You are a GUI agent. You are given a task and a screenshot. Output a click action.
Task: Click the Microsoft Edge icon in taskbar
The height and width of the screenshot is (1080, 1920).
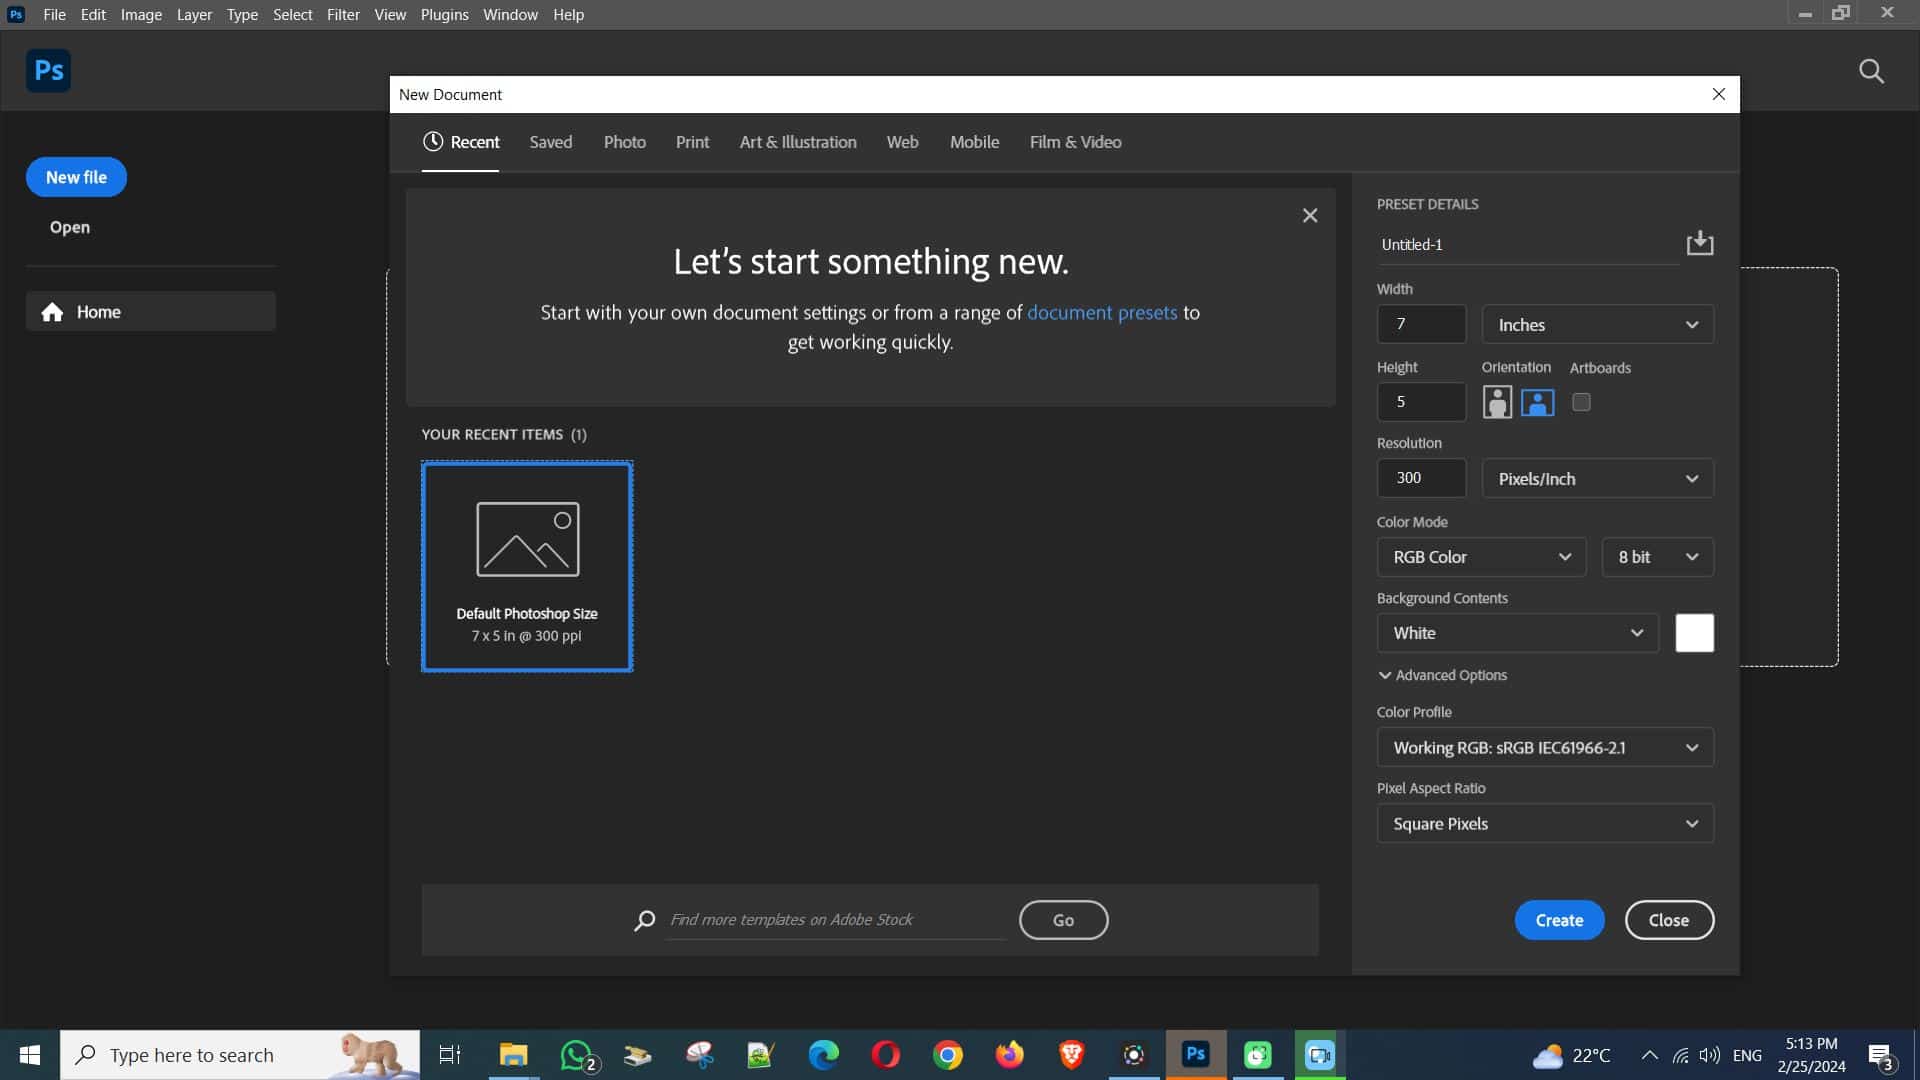(x=822, y=1054)
